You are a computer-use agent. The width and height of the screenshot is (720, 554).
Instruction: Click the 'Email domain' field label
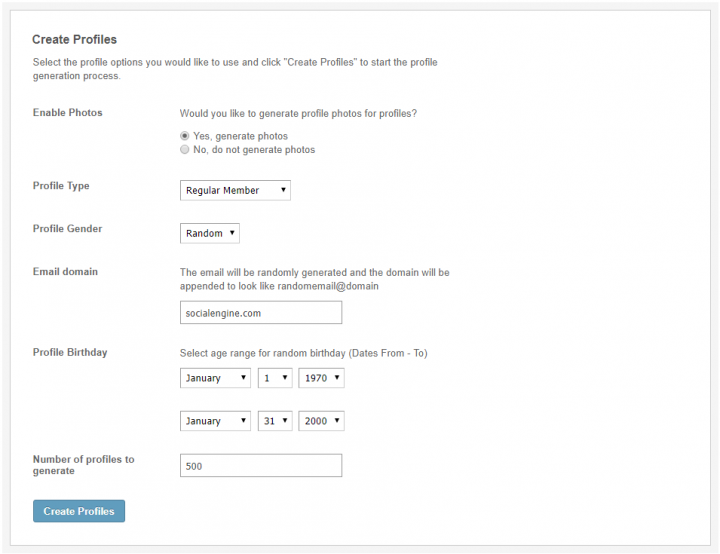[65, 271]
